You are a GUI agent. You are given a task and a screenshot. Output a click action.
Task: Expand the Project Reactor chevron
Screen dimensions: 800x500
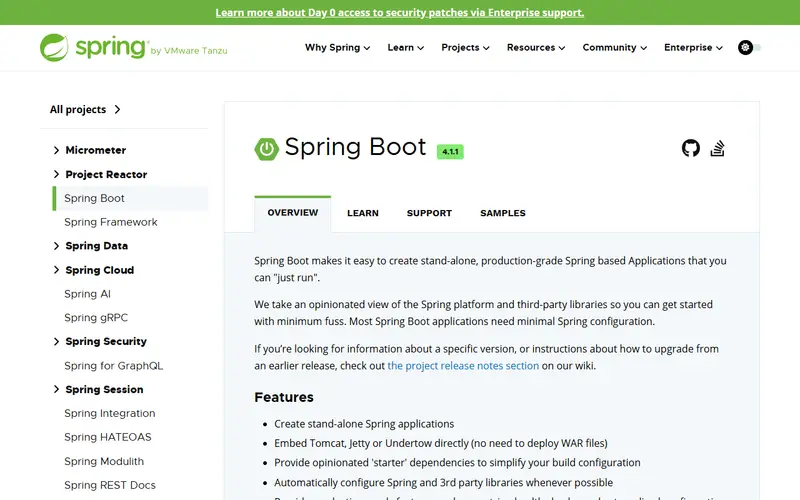(56, 174)
